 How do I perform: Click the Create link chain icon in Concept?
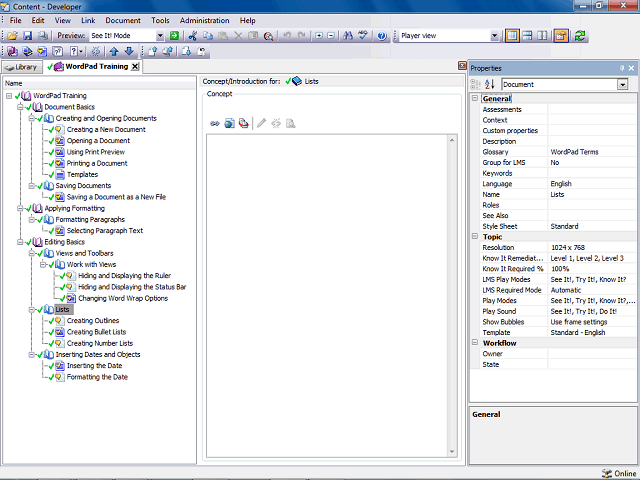click(x=215, y=123)
